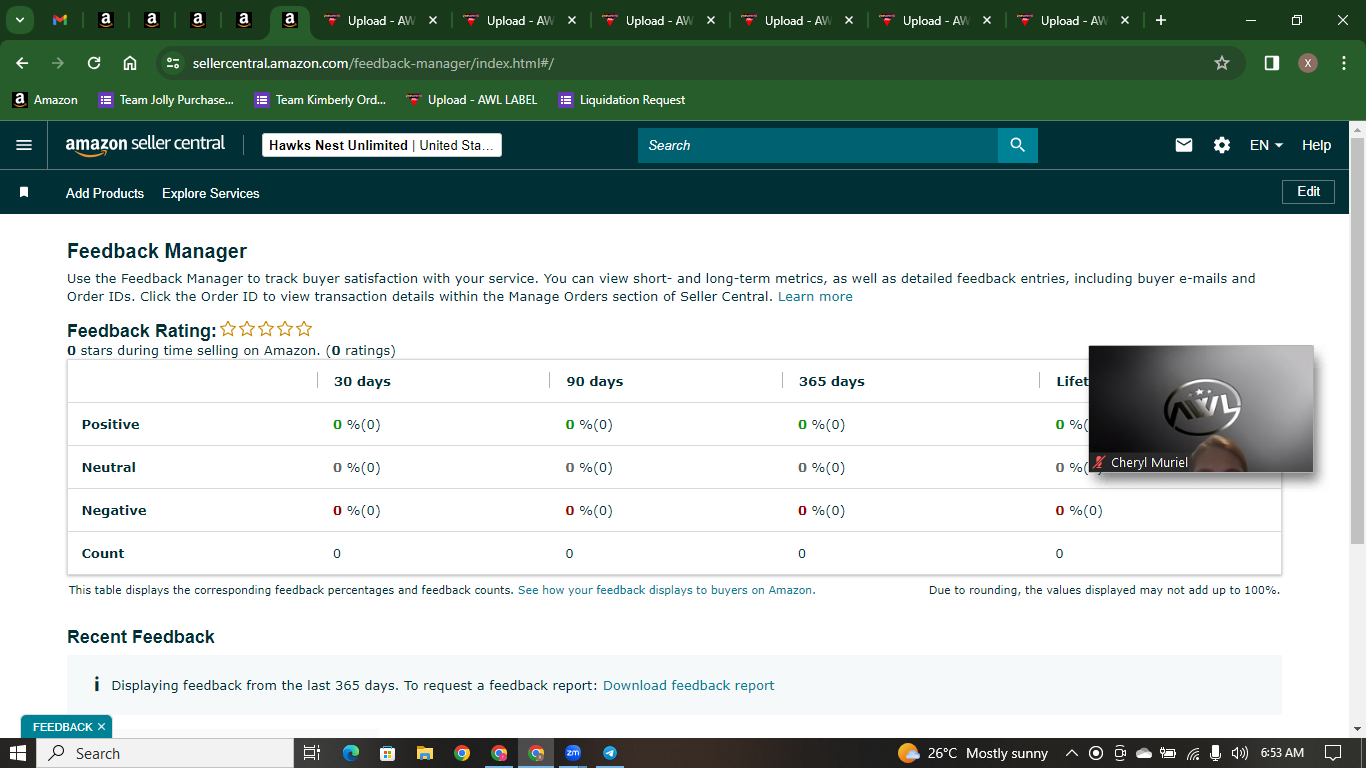Show hidden system tray icons
1366x768 pixels.
coord(1071,753)
